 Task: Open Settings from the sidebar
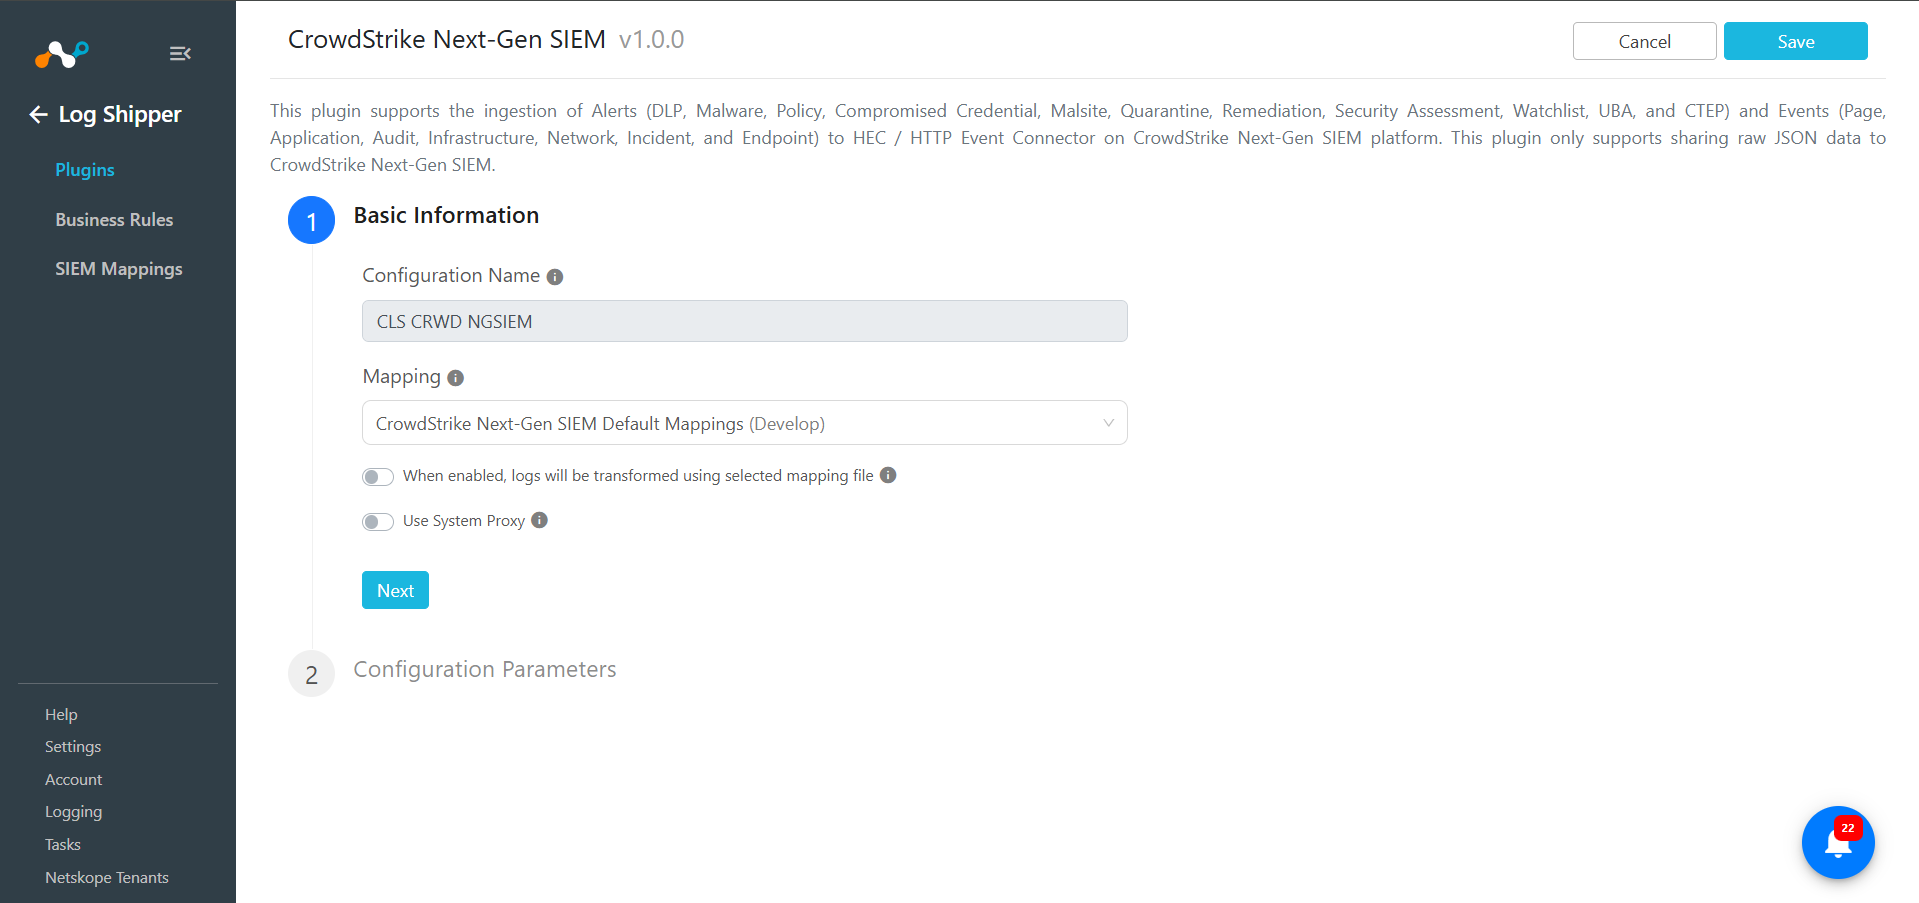(x=73, y=747)
